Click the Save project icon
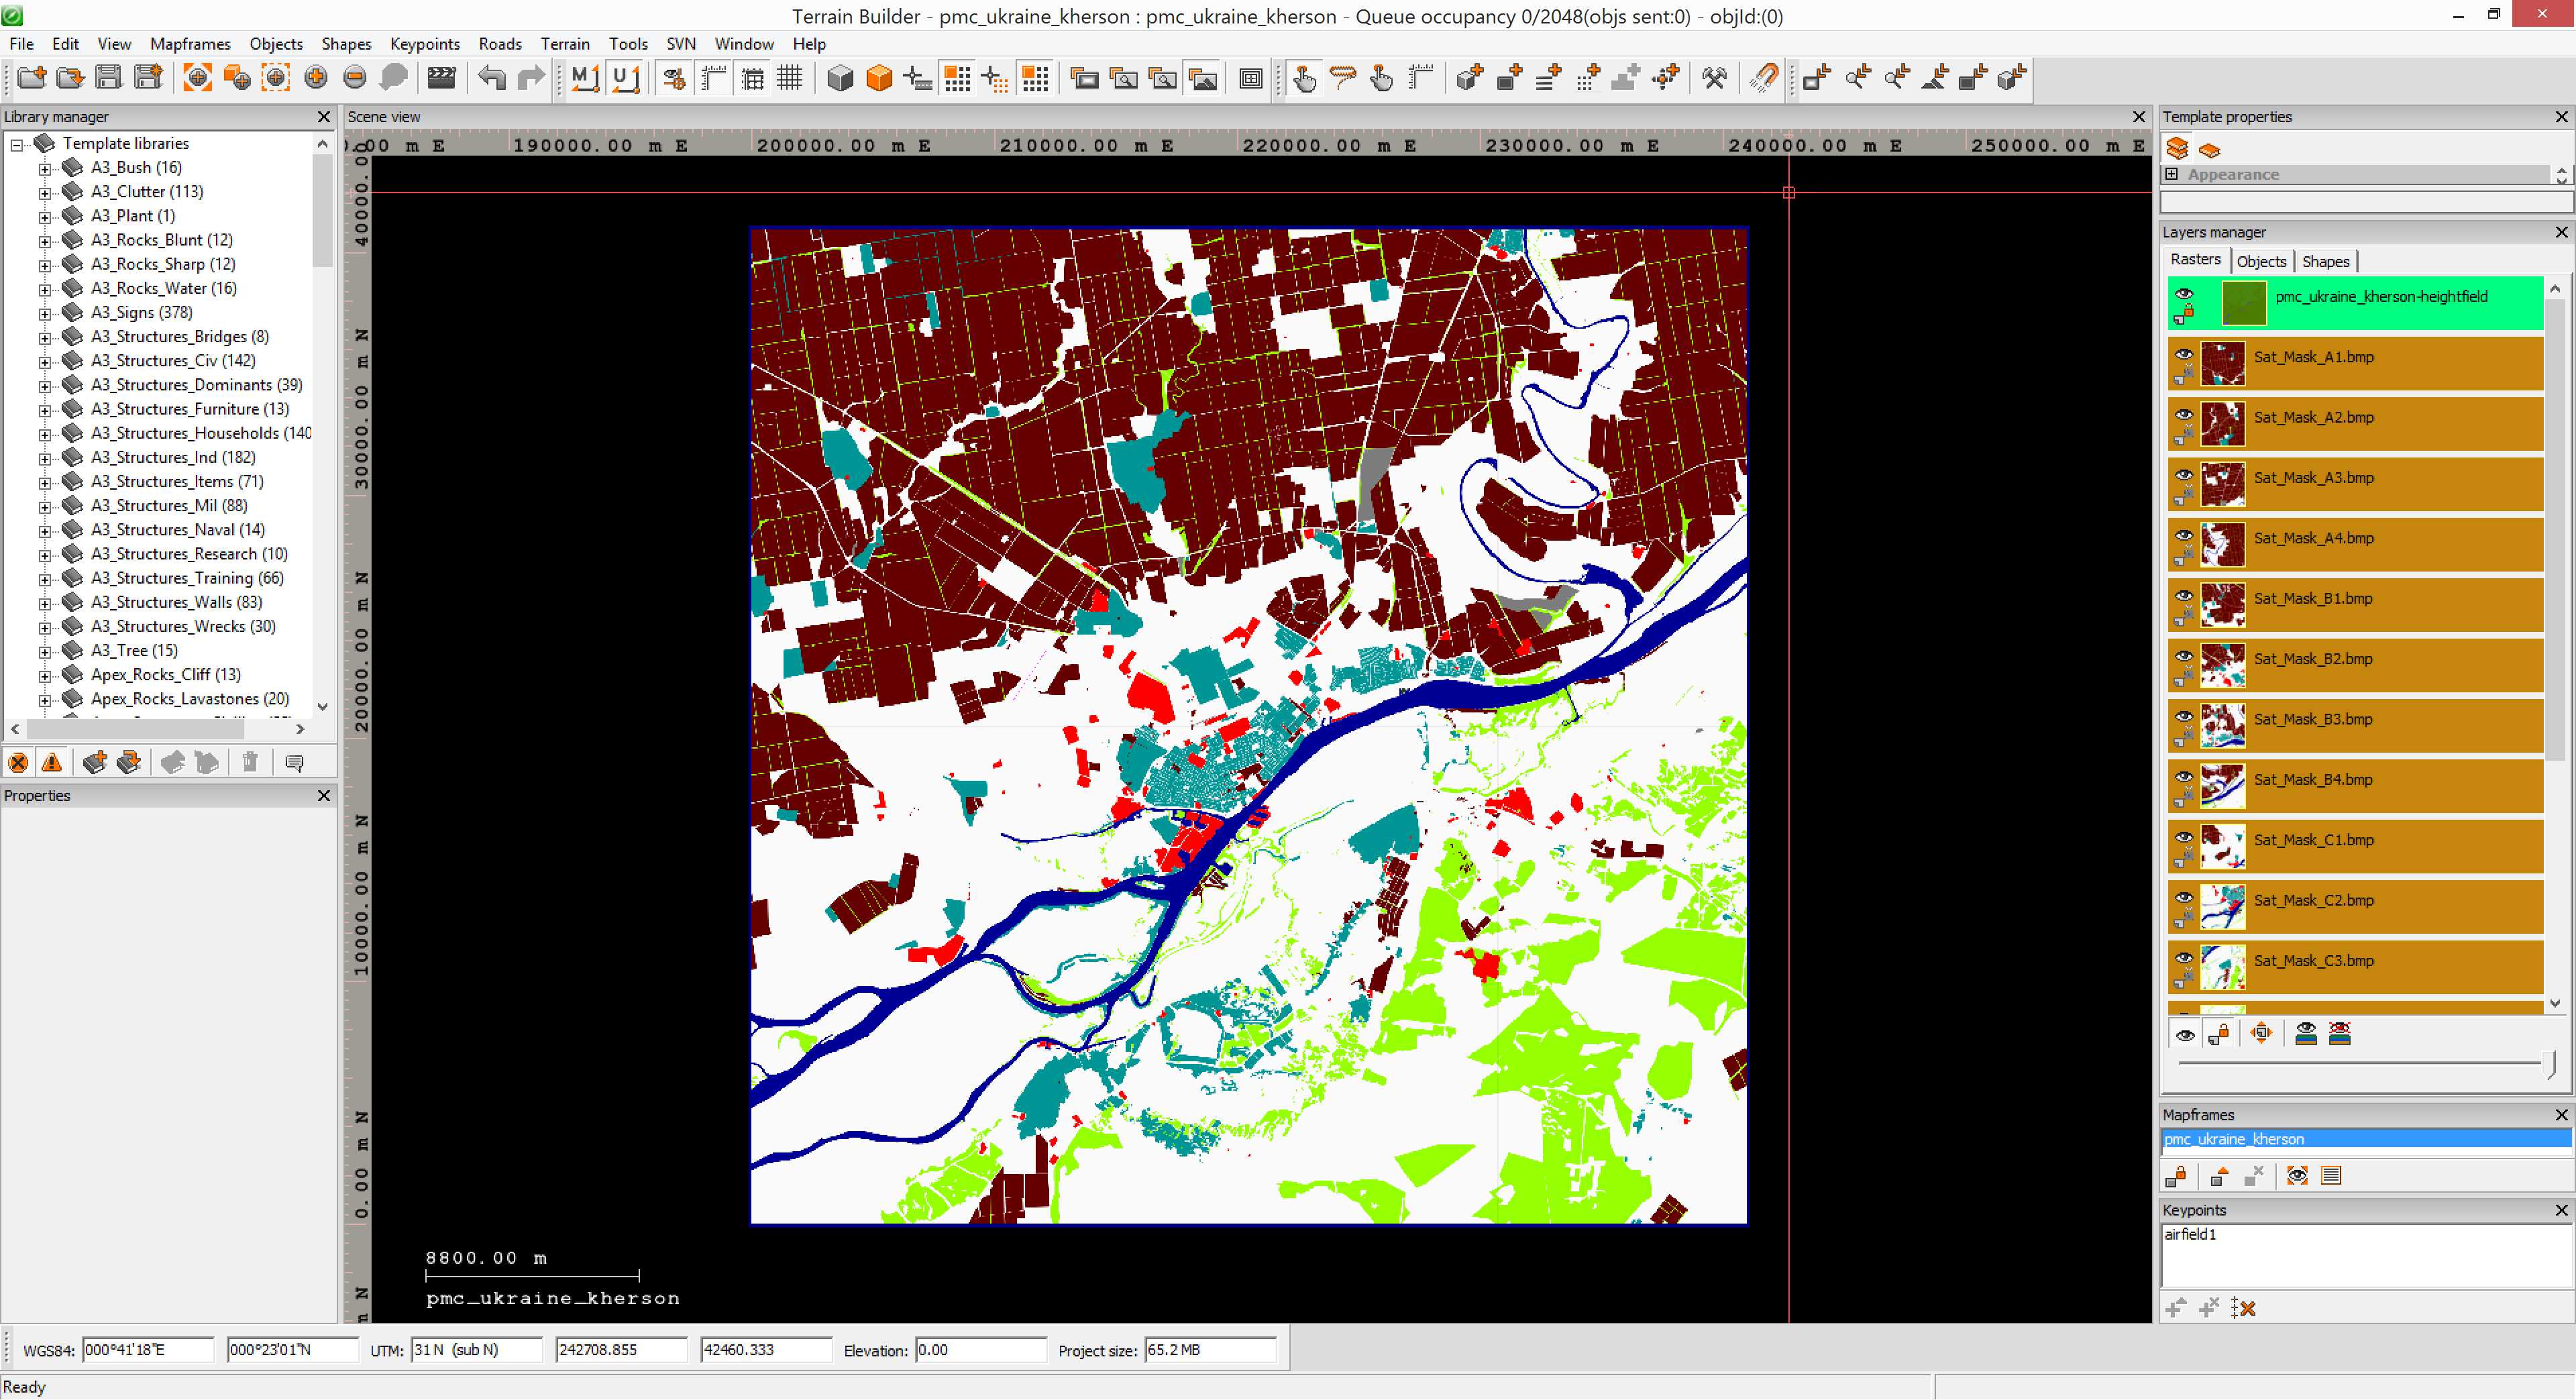This screenshot has width=2576, height=1400. click(108, 78)
